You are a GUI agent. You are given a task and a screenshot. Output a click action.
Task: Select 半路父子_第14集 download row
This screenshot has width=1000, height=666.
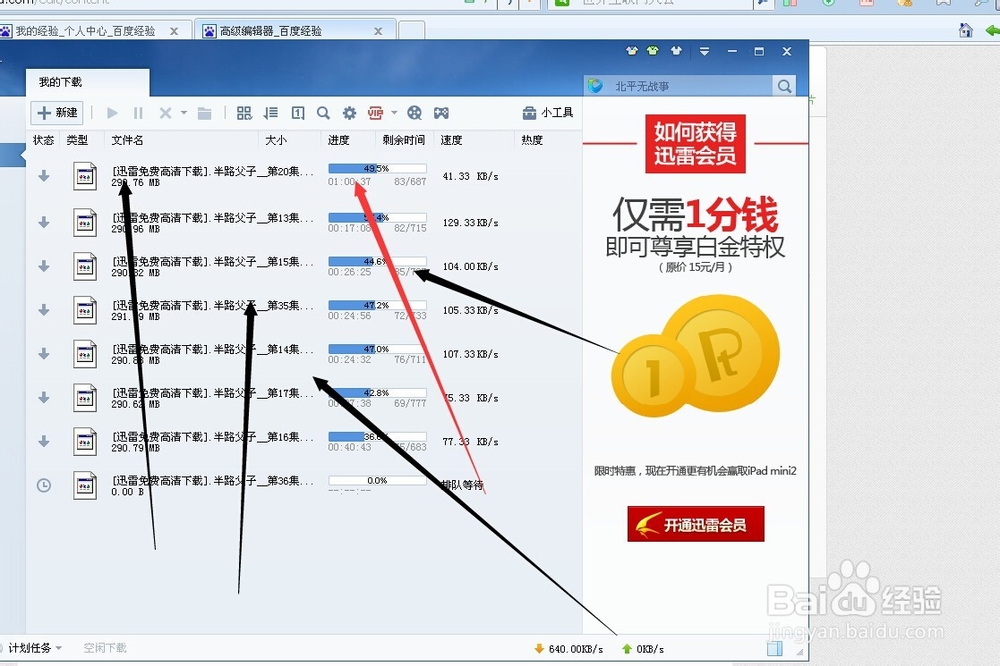[x=304, y=354]
